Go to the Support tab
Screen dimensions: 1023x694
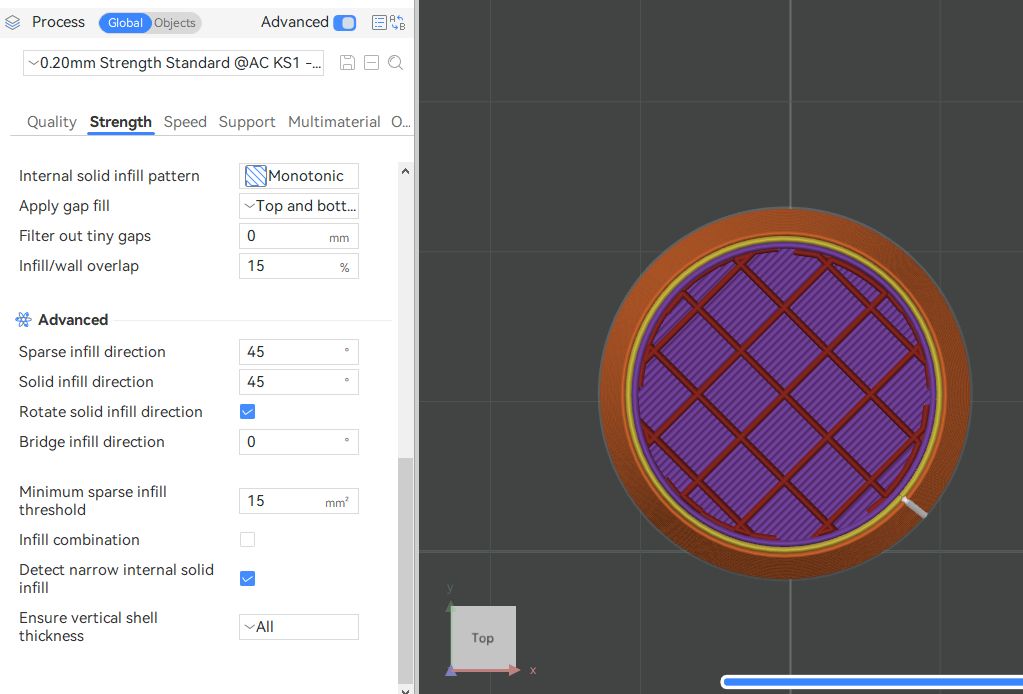(247, 122)
